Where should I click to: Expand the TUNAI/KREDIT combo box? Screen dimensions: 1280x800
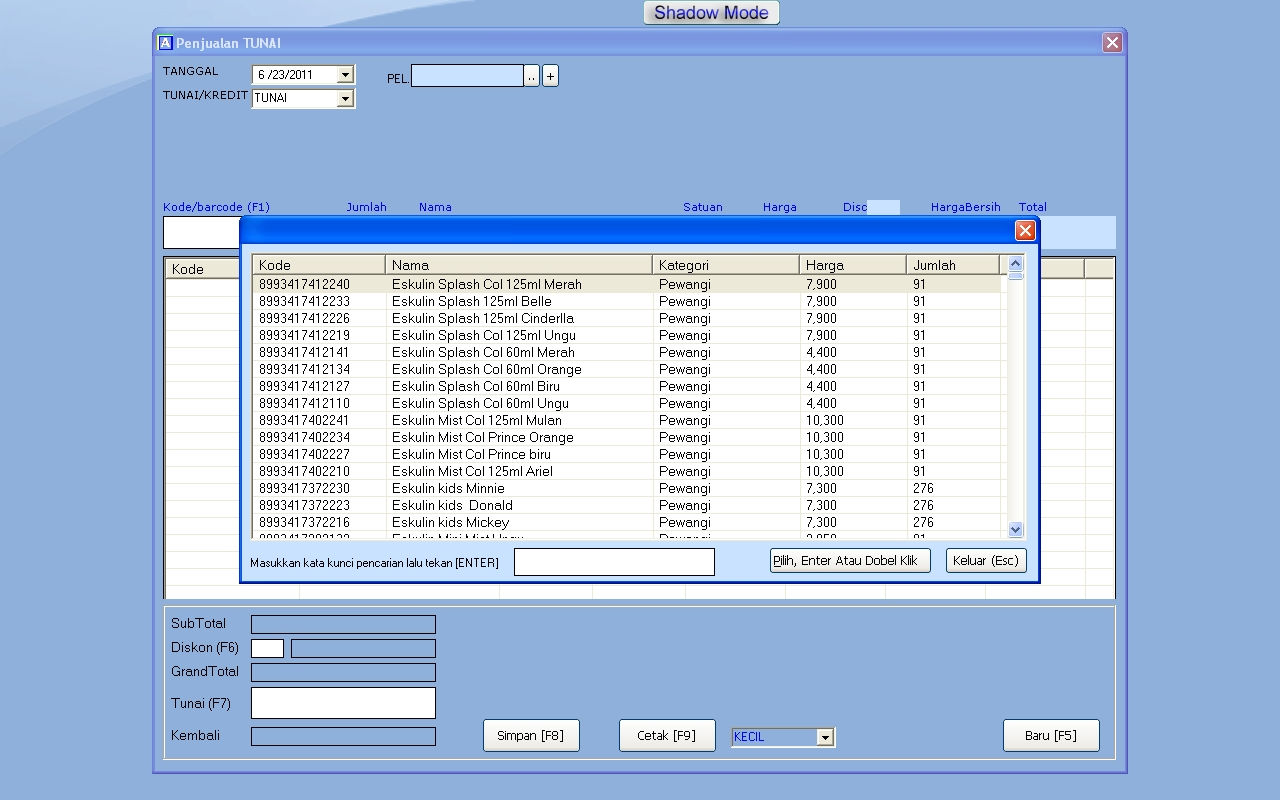[345, 98]
